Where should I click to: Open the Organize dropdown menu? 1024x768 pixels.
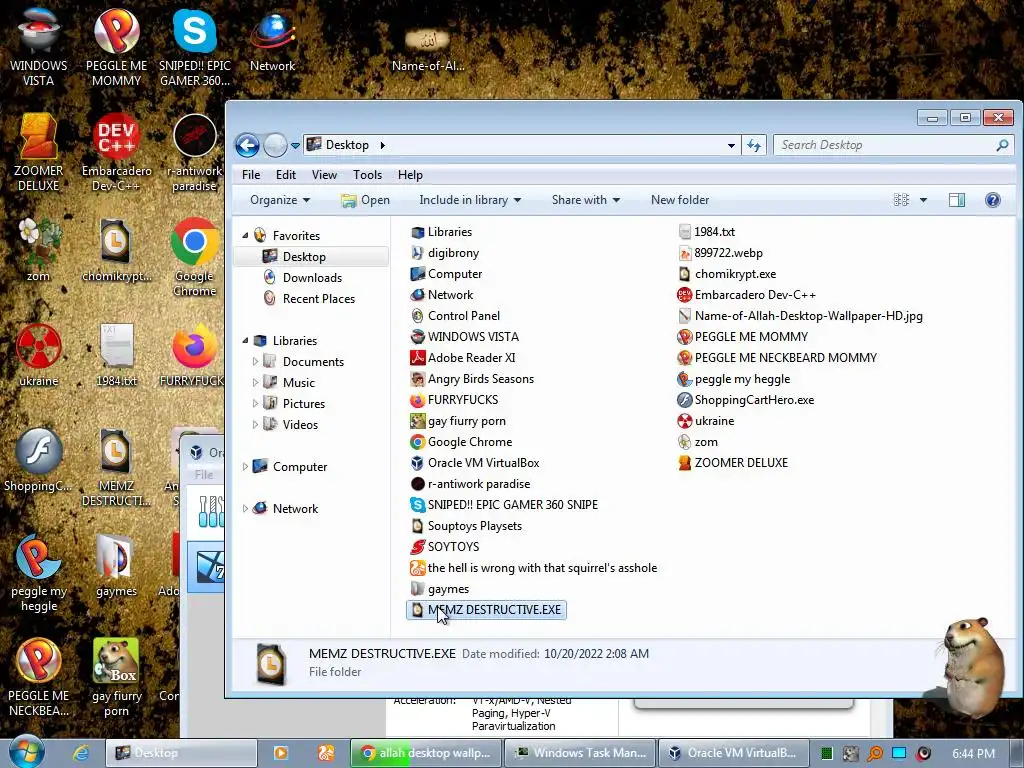coord(280,200)
